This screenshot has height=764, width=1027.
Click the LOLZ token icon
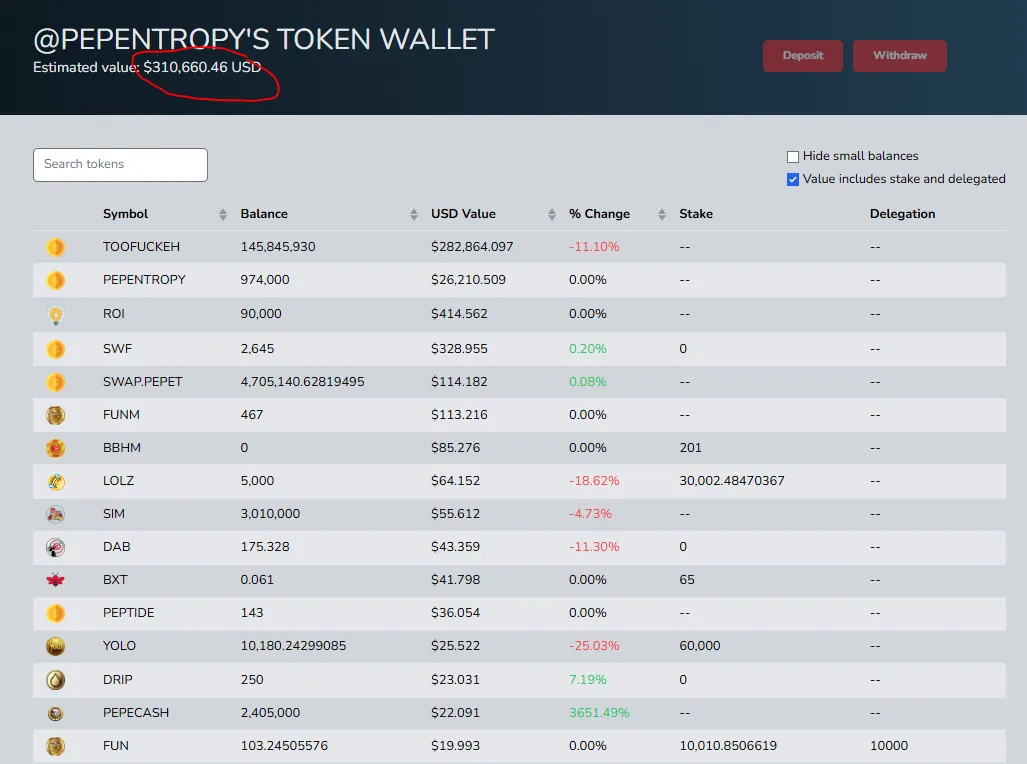[56, 482]
